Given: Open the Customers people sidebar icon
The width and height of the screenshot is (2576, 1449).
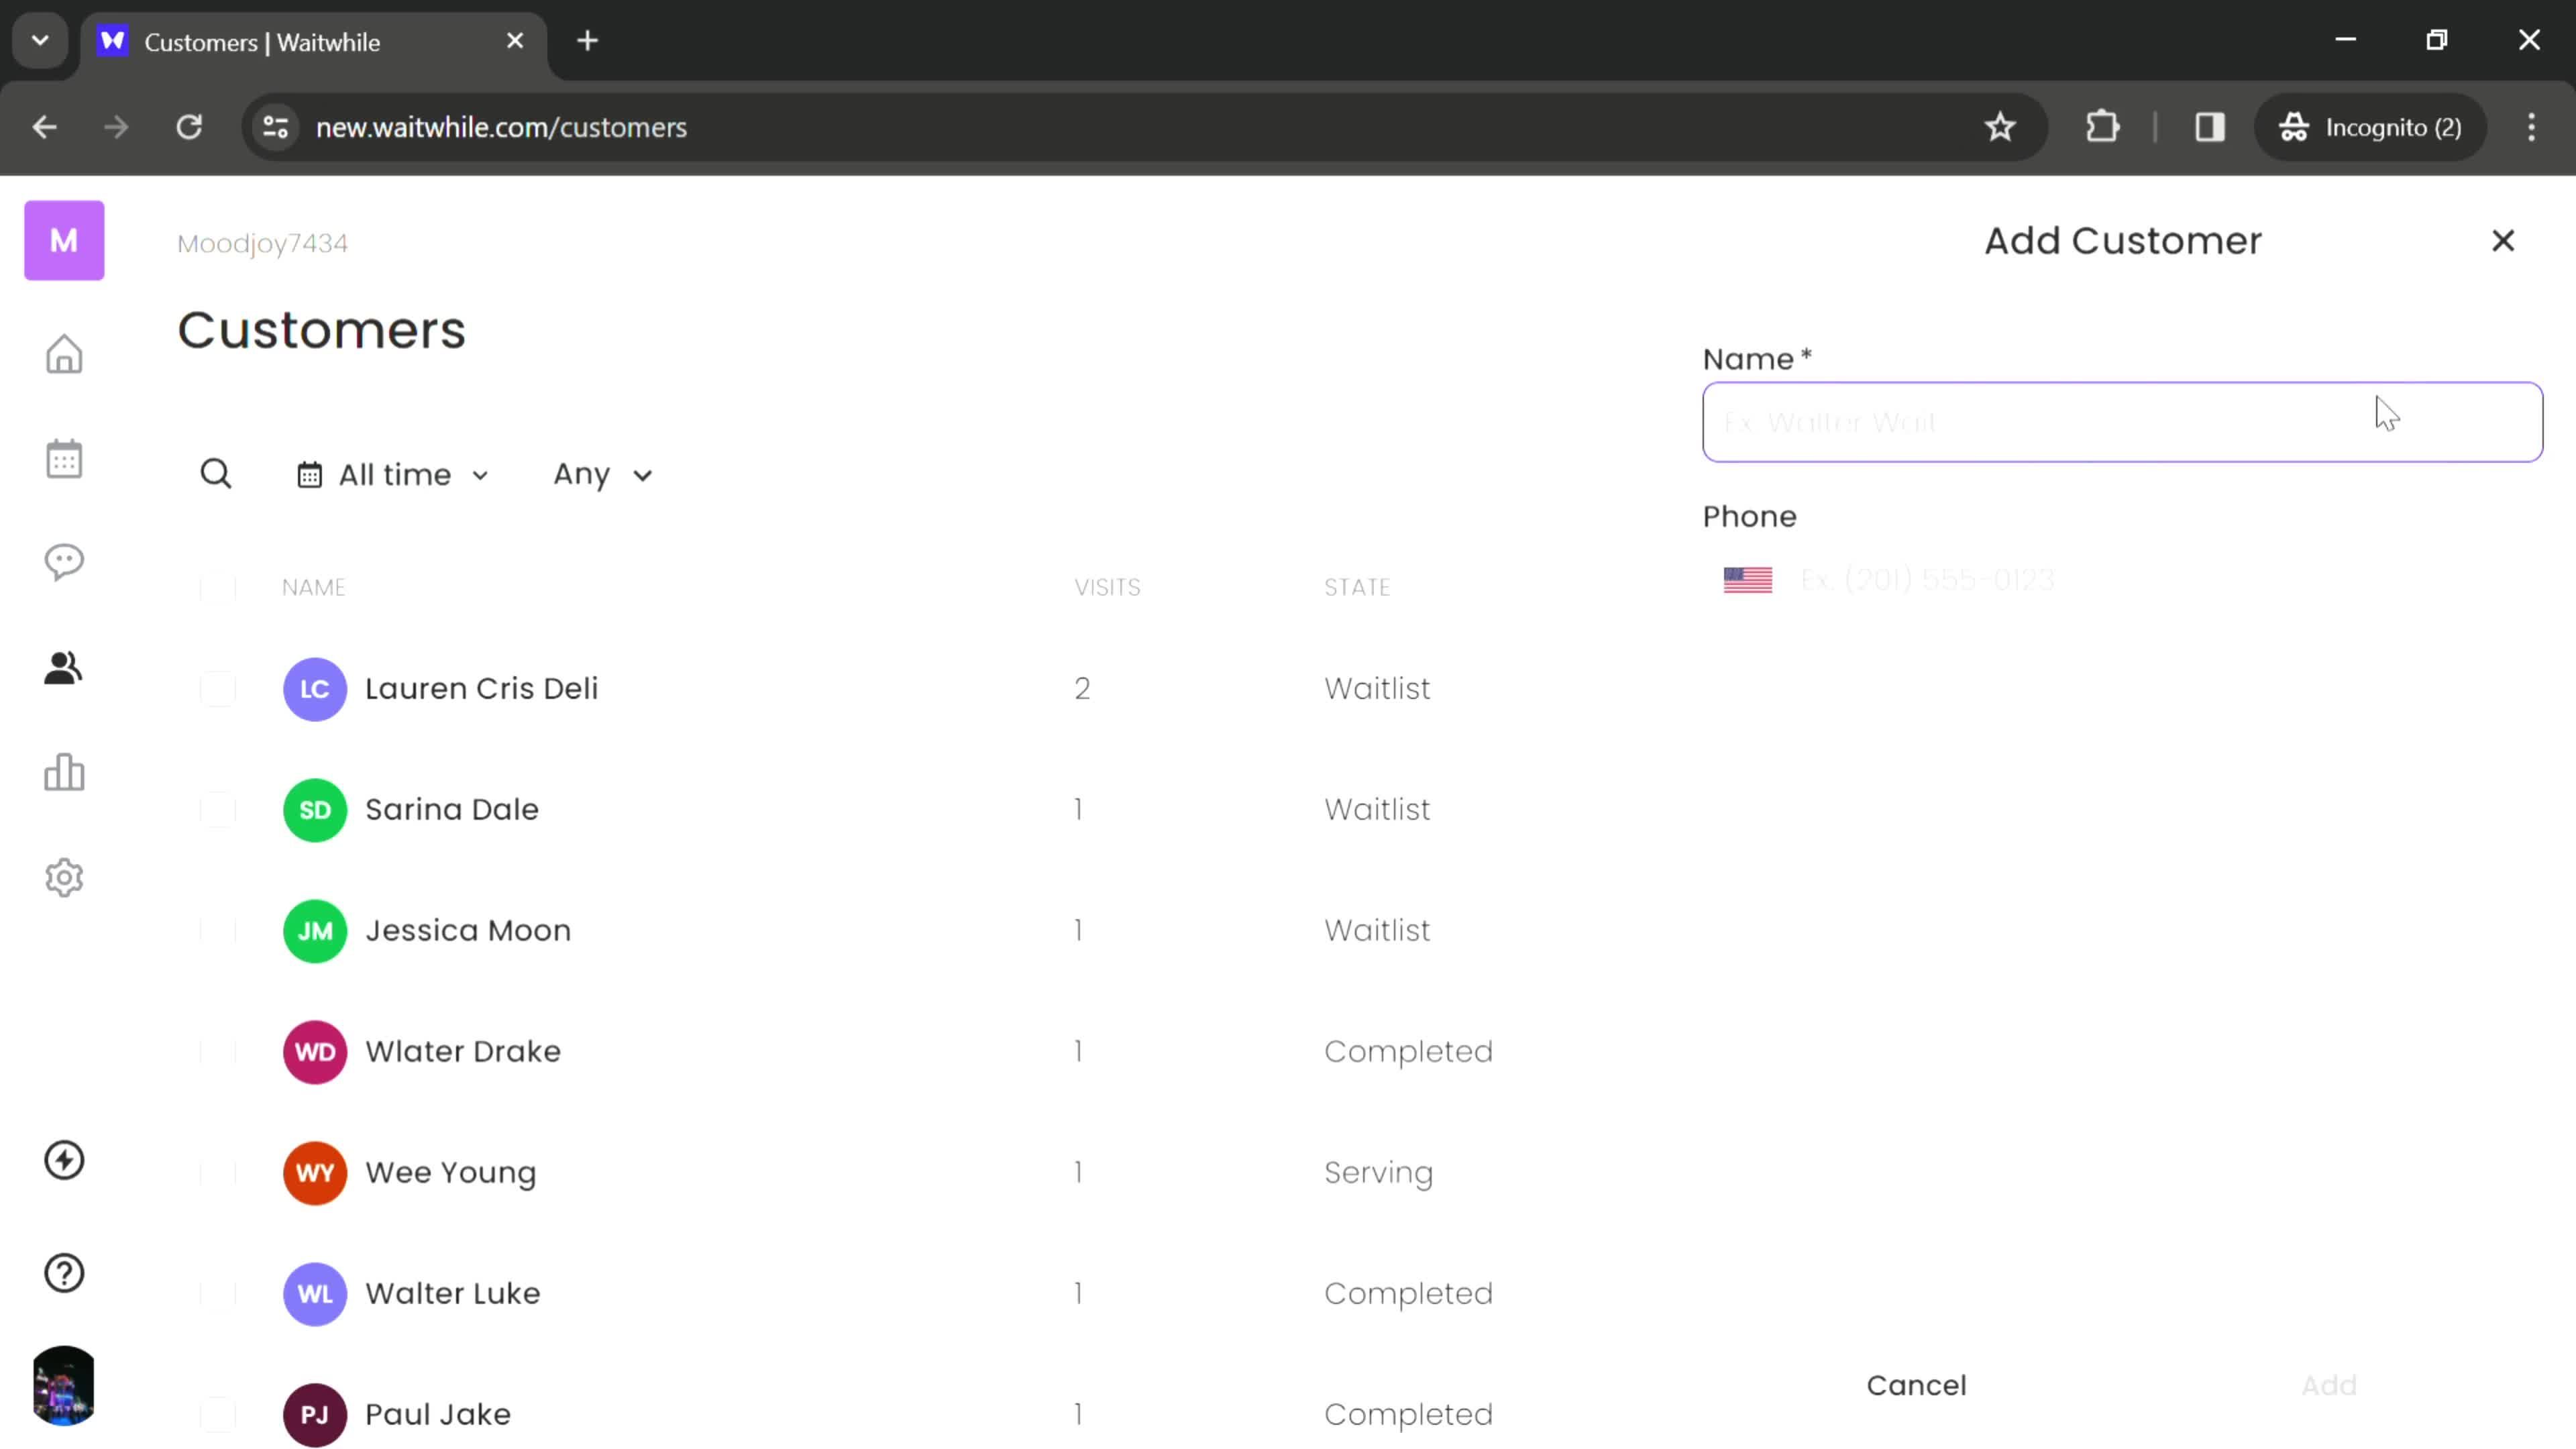Looking at the screenshot, I should tap(64, 668).
